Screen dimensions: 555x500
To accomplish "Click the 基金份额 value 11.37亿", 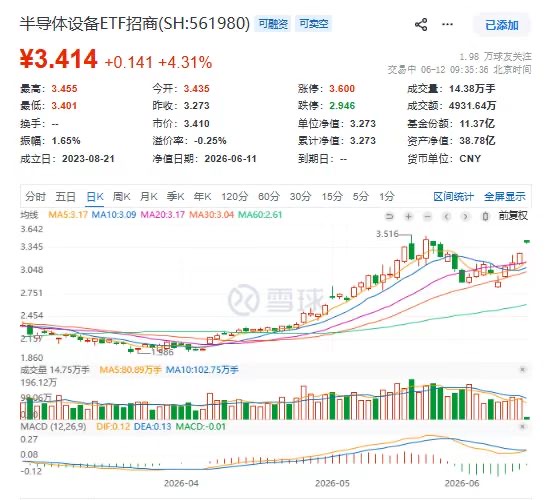I will (x=477, y=123).
